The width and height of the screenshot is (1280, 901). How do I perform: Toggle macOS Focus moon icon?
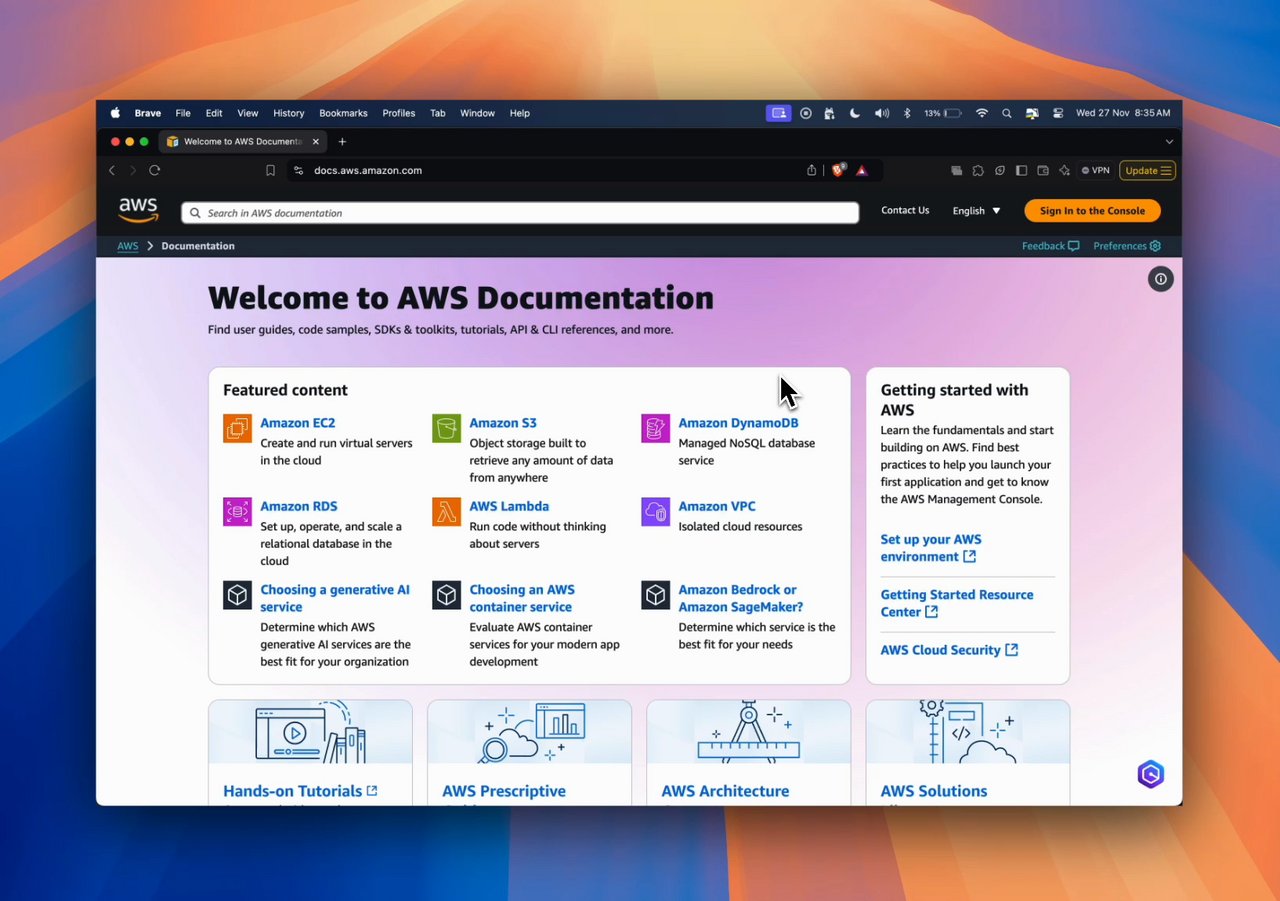coord(855,113)
